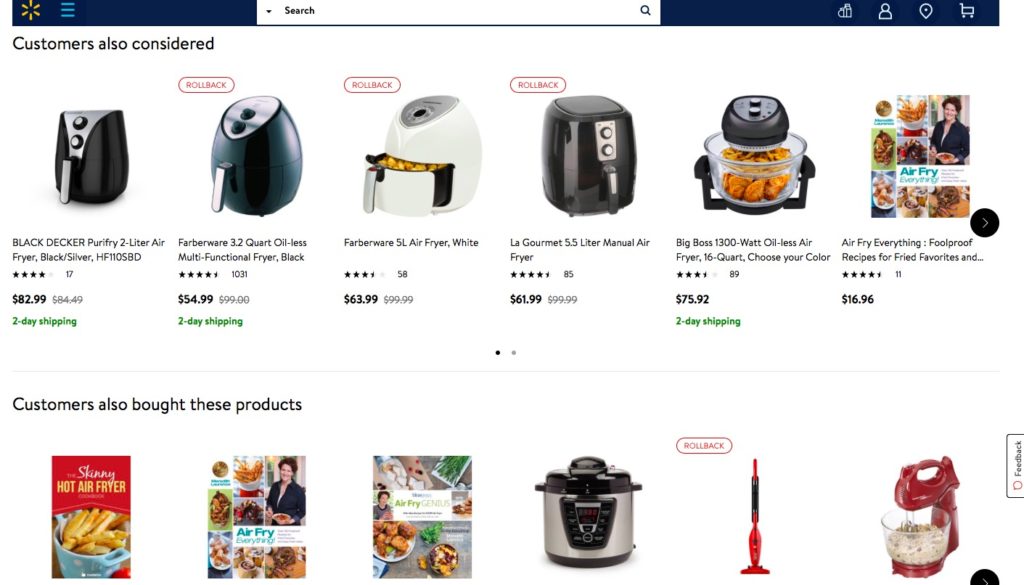This screenshot has width=1024, height=585.
Task: Click the Skinny Hot Air Fryer cookbook image
Action: click(91, 516)
